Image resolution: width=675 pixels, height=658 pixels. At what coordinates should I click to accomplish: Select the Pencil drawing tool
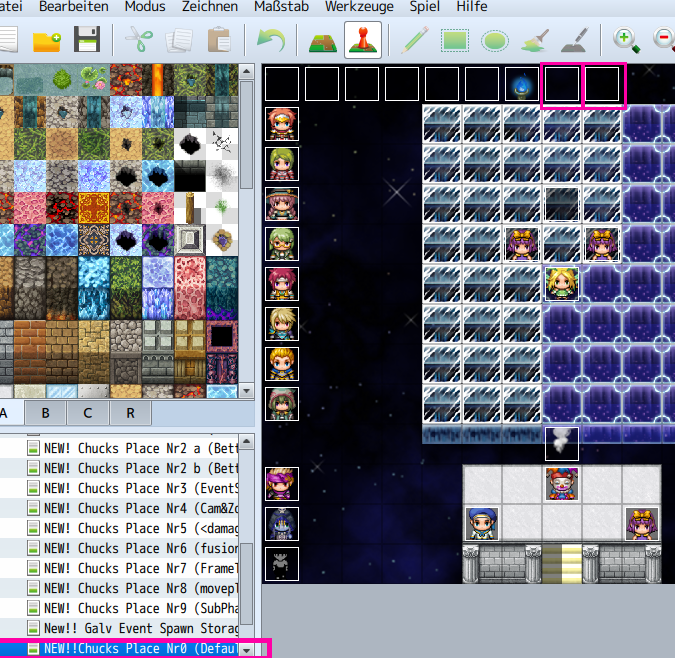tap(415, 40)
